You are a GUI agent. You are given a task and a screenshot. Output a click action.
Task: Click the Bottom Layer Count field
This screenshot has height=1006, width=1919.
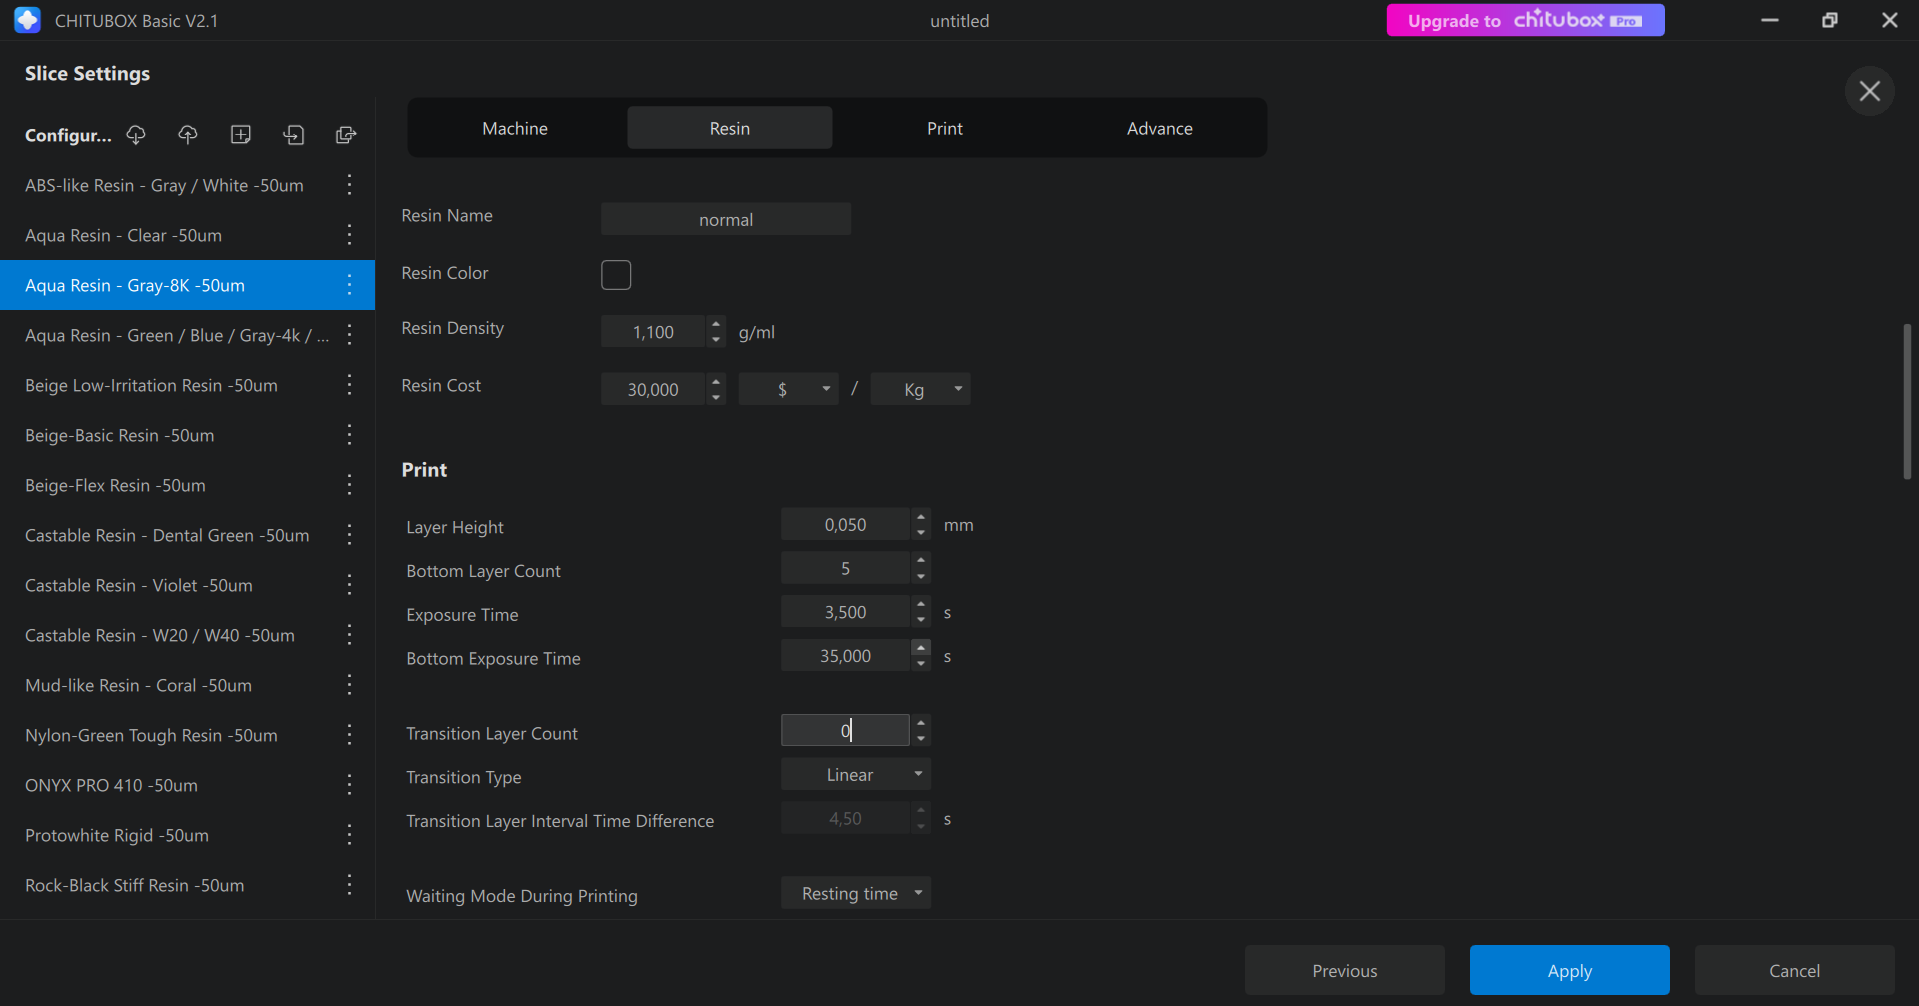pos(846,568)
